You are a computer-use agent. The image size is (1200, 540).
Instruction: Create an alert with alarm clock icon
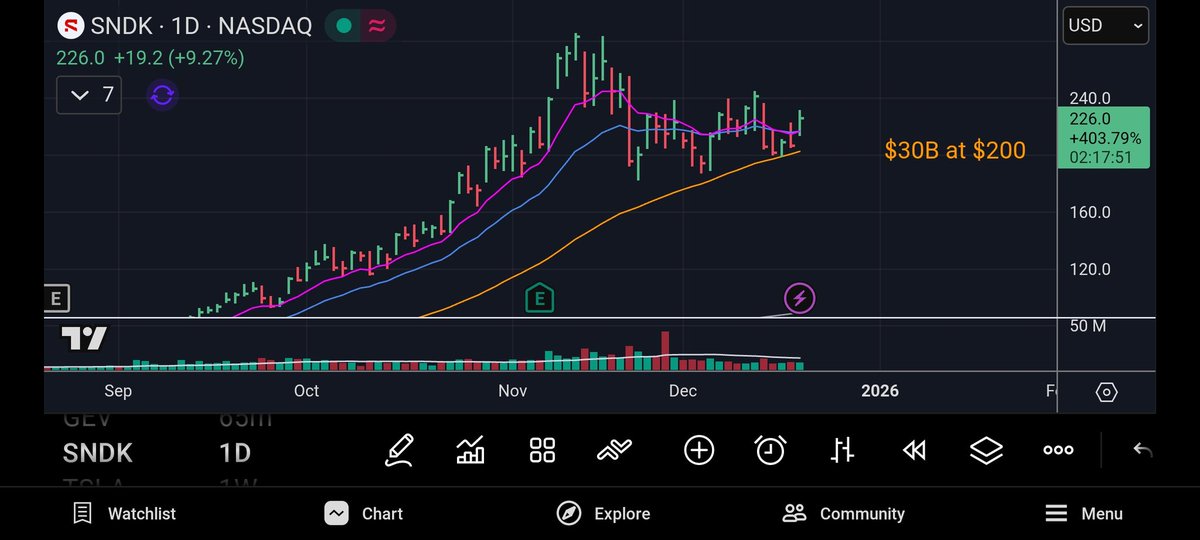(770, 451)
